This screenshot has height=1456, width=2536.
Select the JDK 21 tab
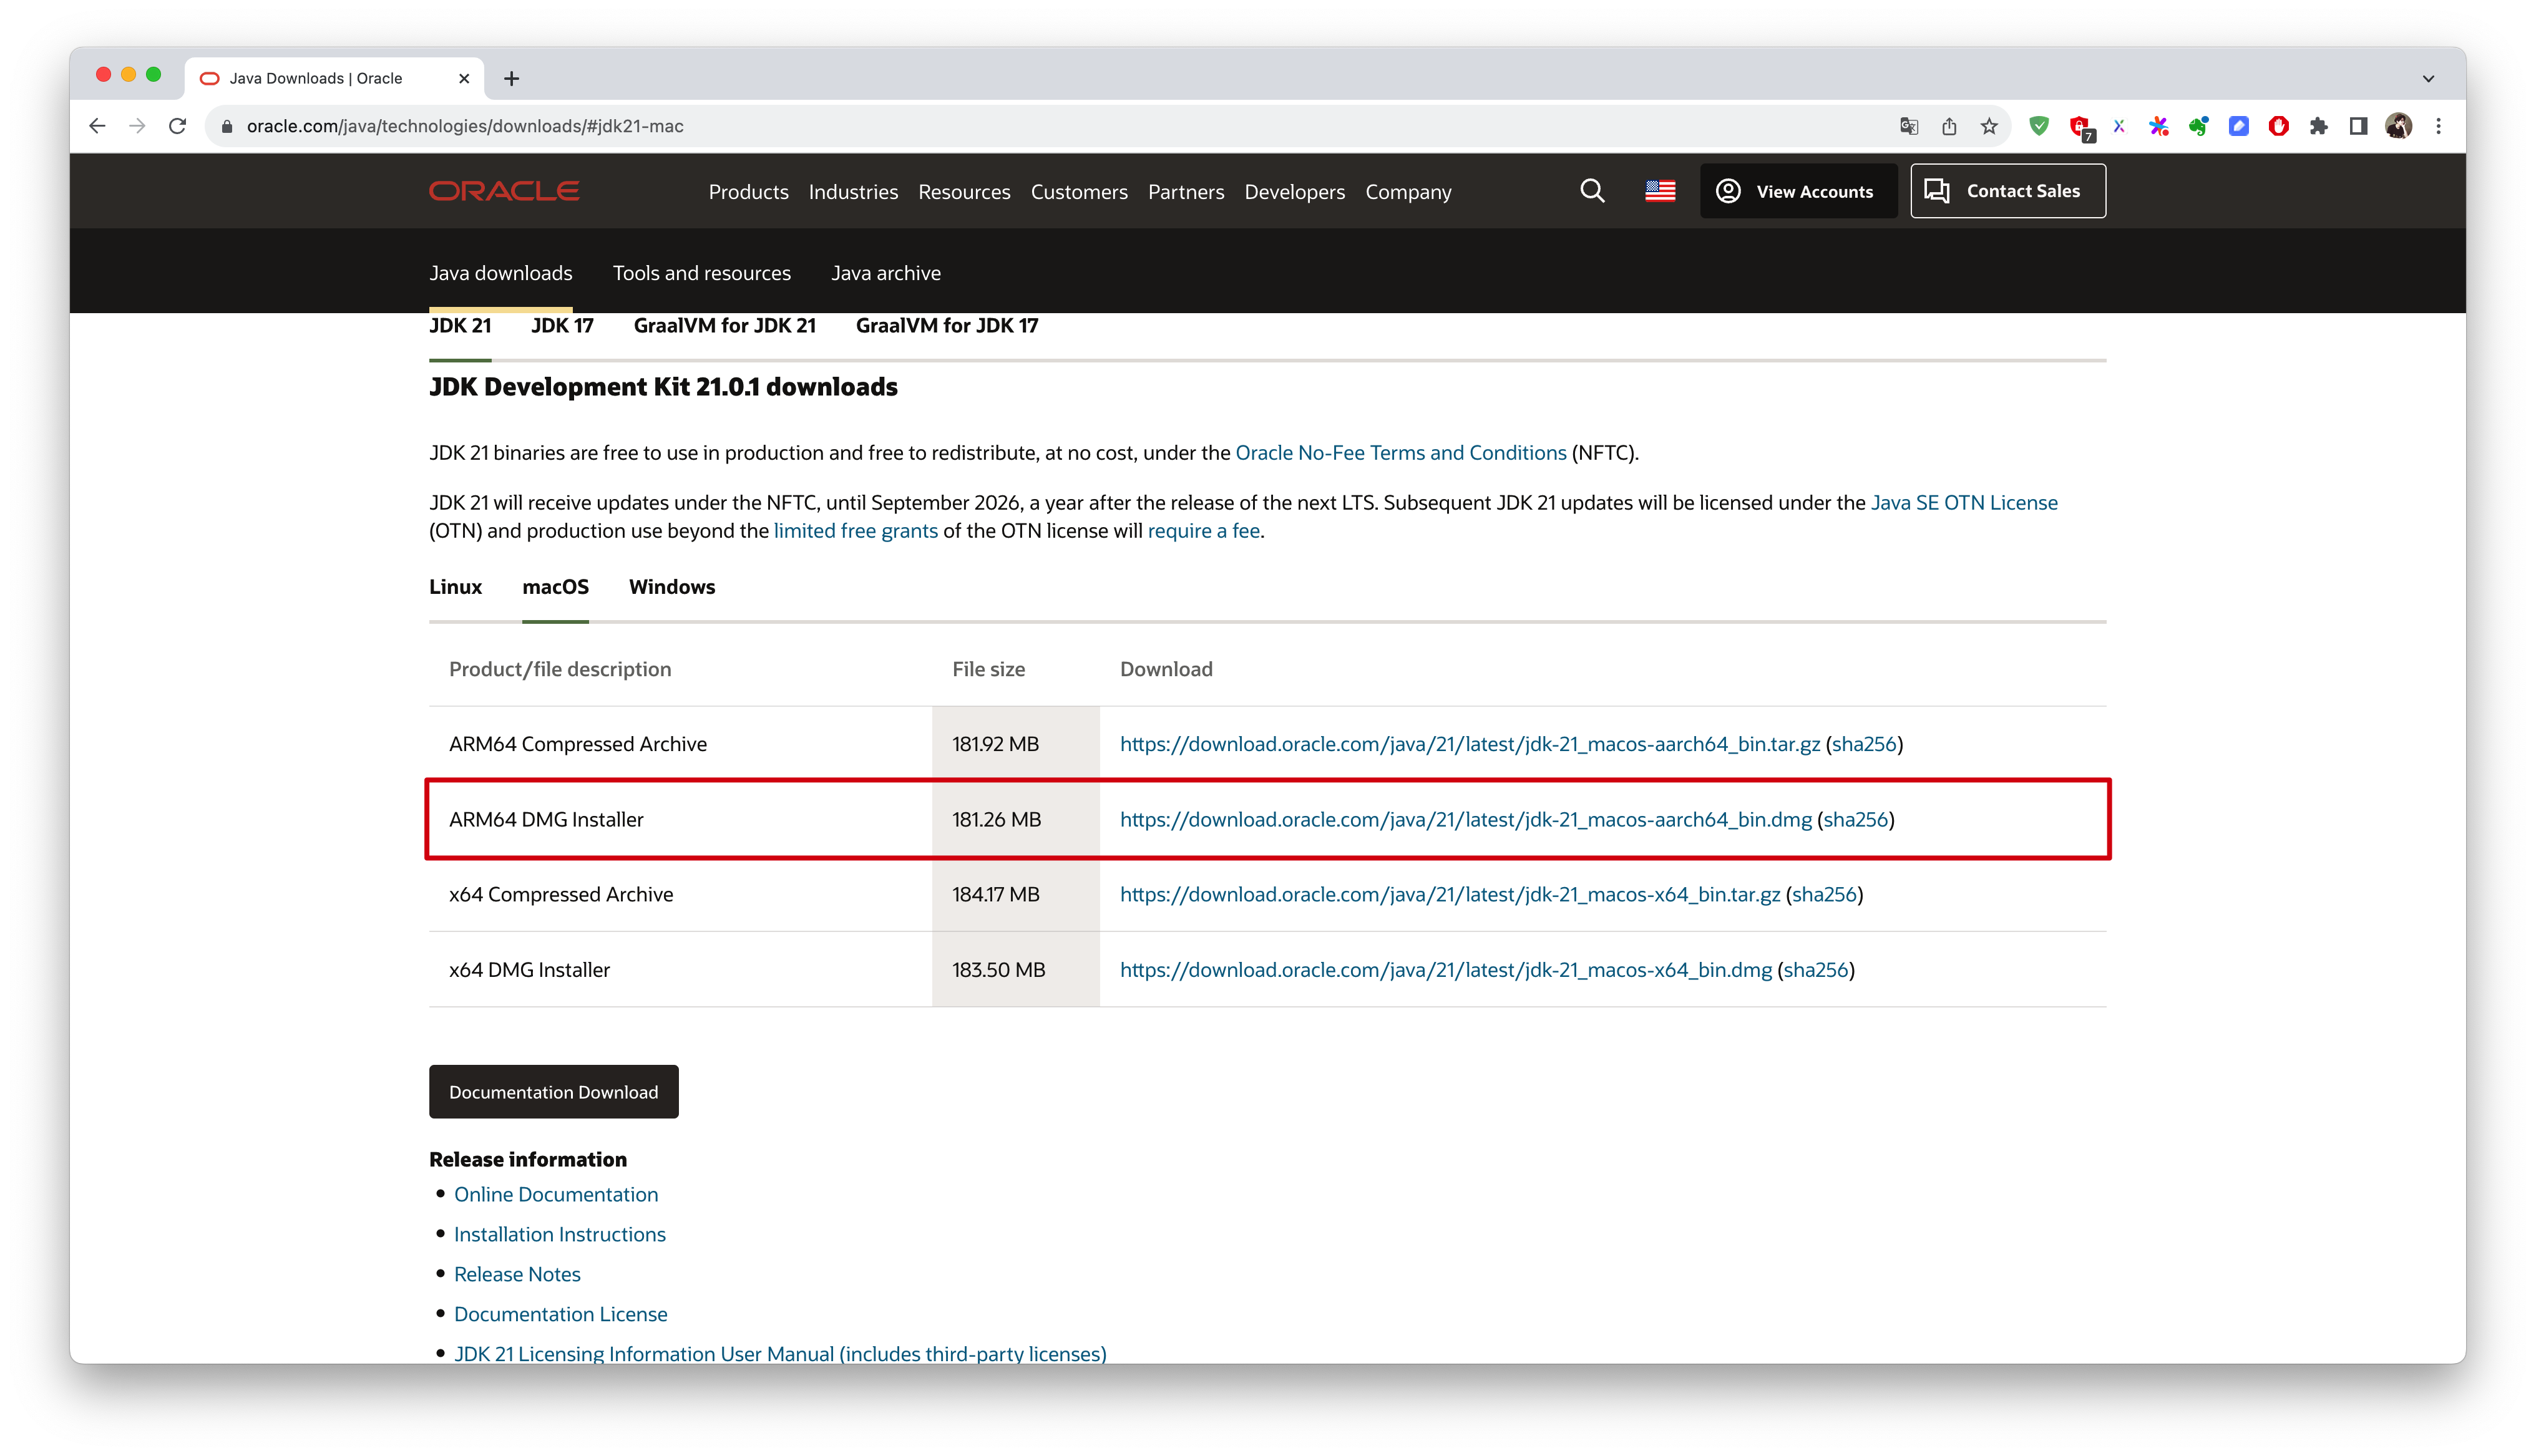point(460,326)
